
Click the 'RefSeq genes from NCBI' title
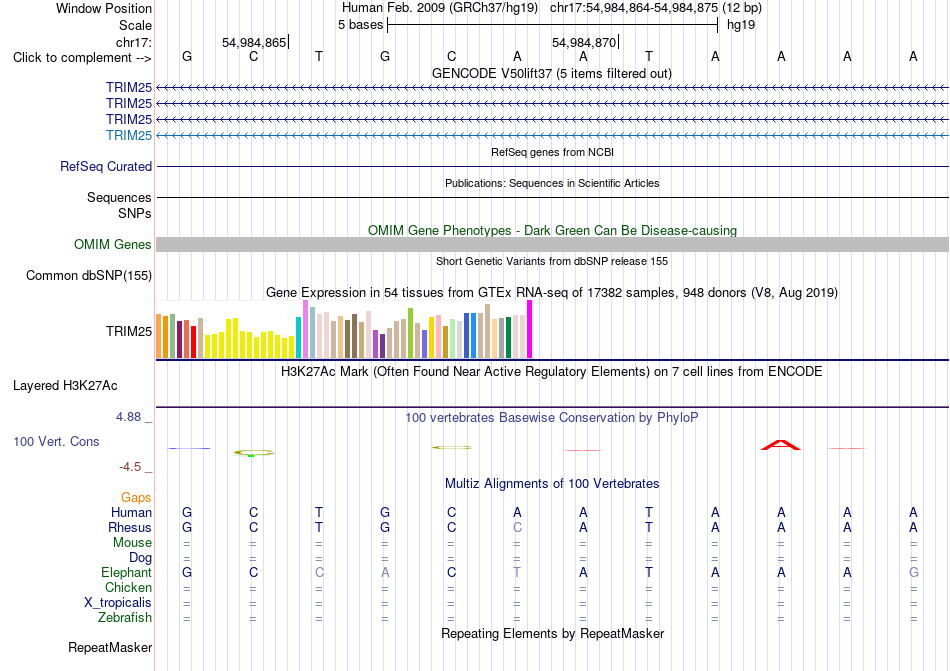[552, 153]
